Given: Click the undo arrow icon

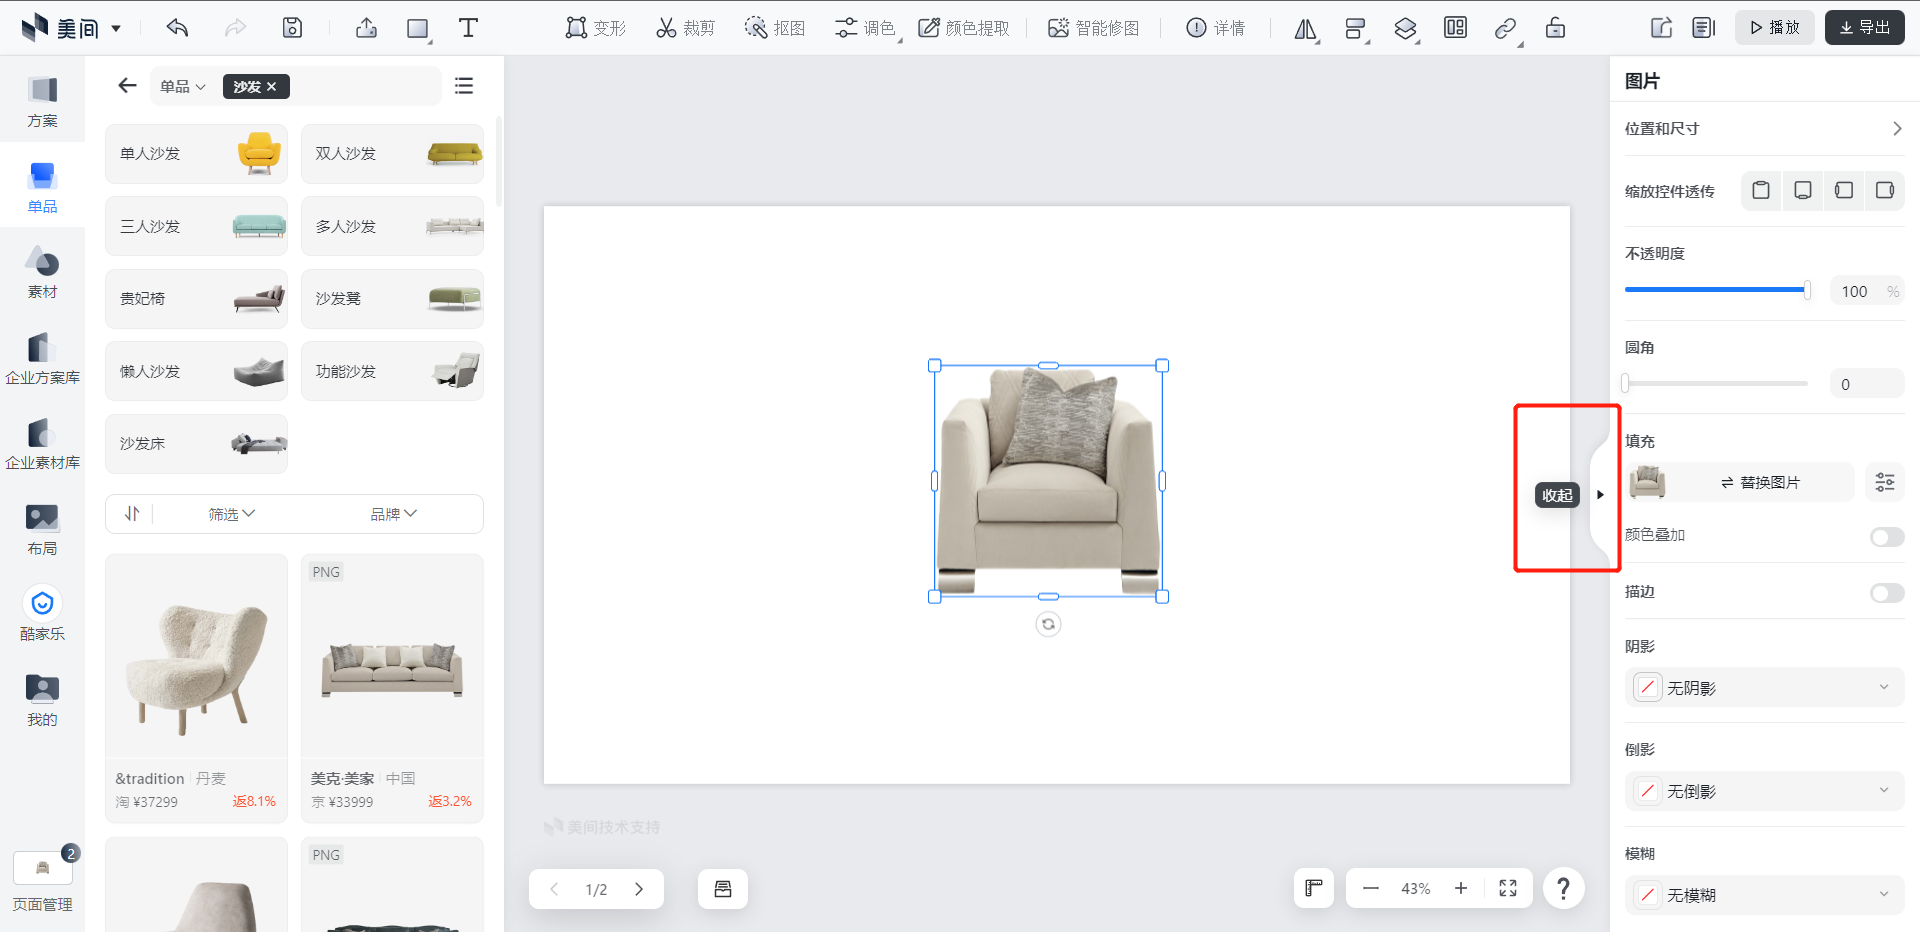Looking at the screenshot, I should 178,28.
